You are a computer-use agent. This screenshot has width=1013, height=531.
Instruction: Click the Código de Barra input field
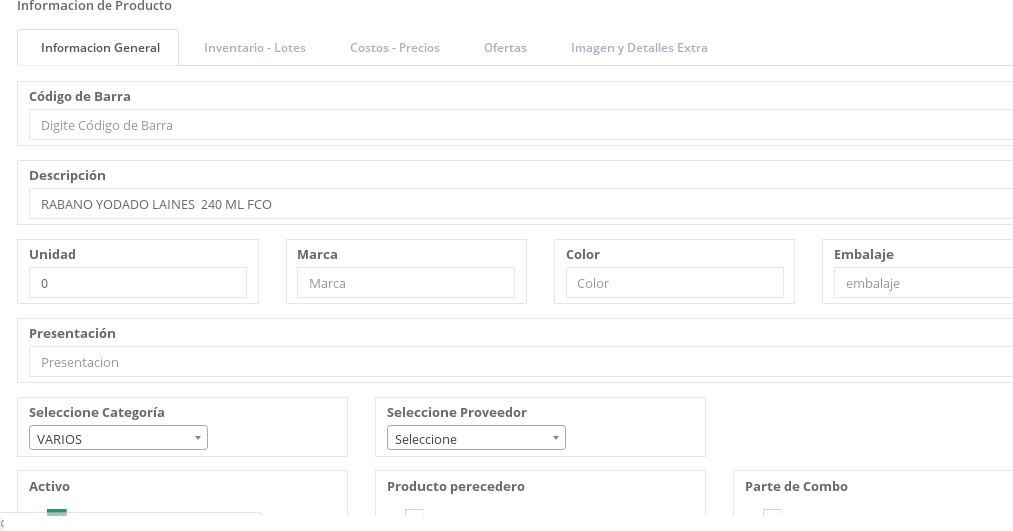point(520,125)
